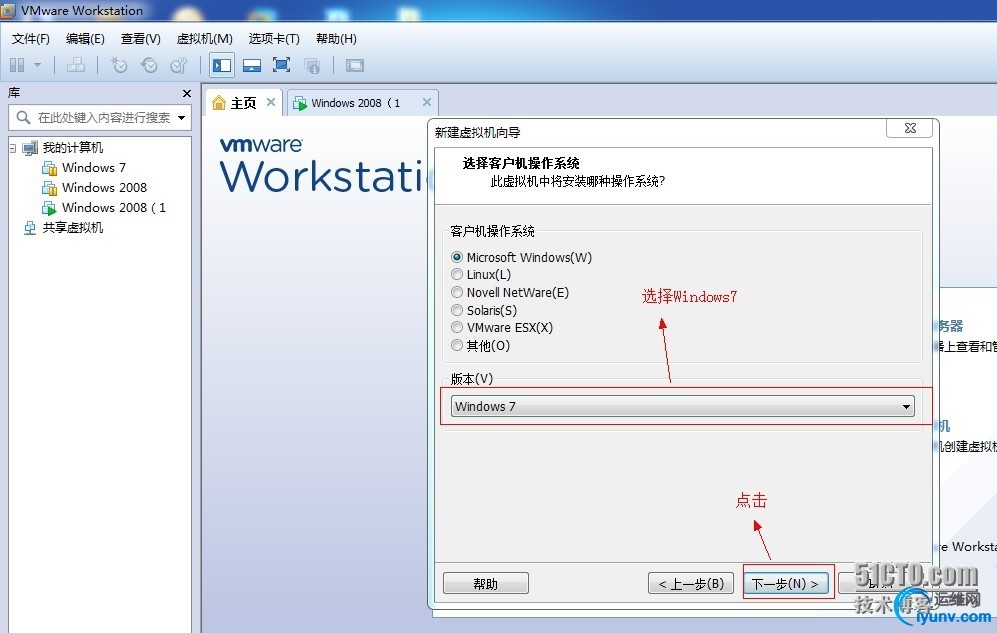Select the Solaris(S) radio button
The image size is (997, 633).
457,310
